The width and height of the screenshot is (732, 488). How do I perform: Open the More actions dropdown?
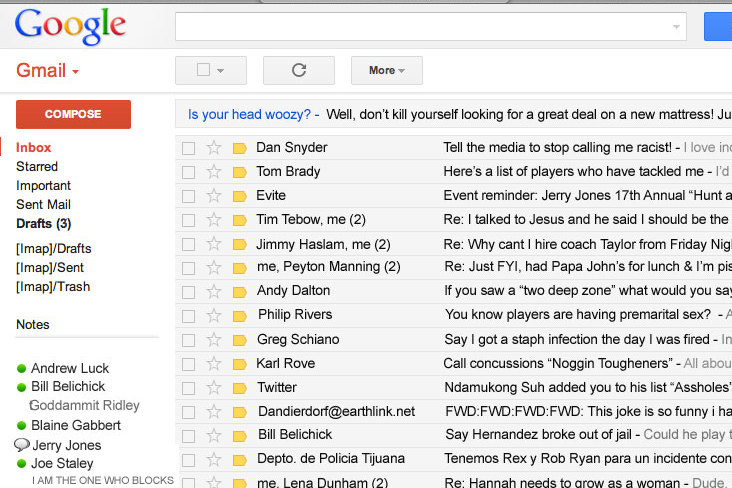point(387,71)
